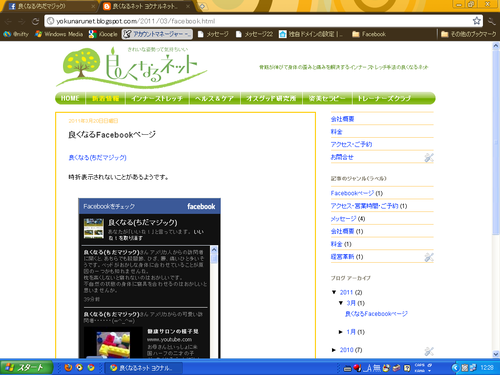Switch to the first Facebook browser tab
This screenshot has width=500, height=375.
point(50,6)
